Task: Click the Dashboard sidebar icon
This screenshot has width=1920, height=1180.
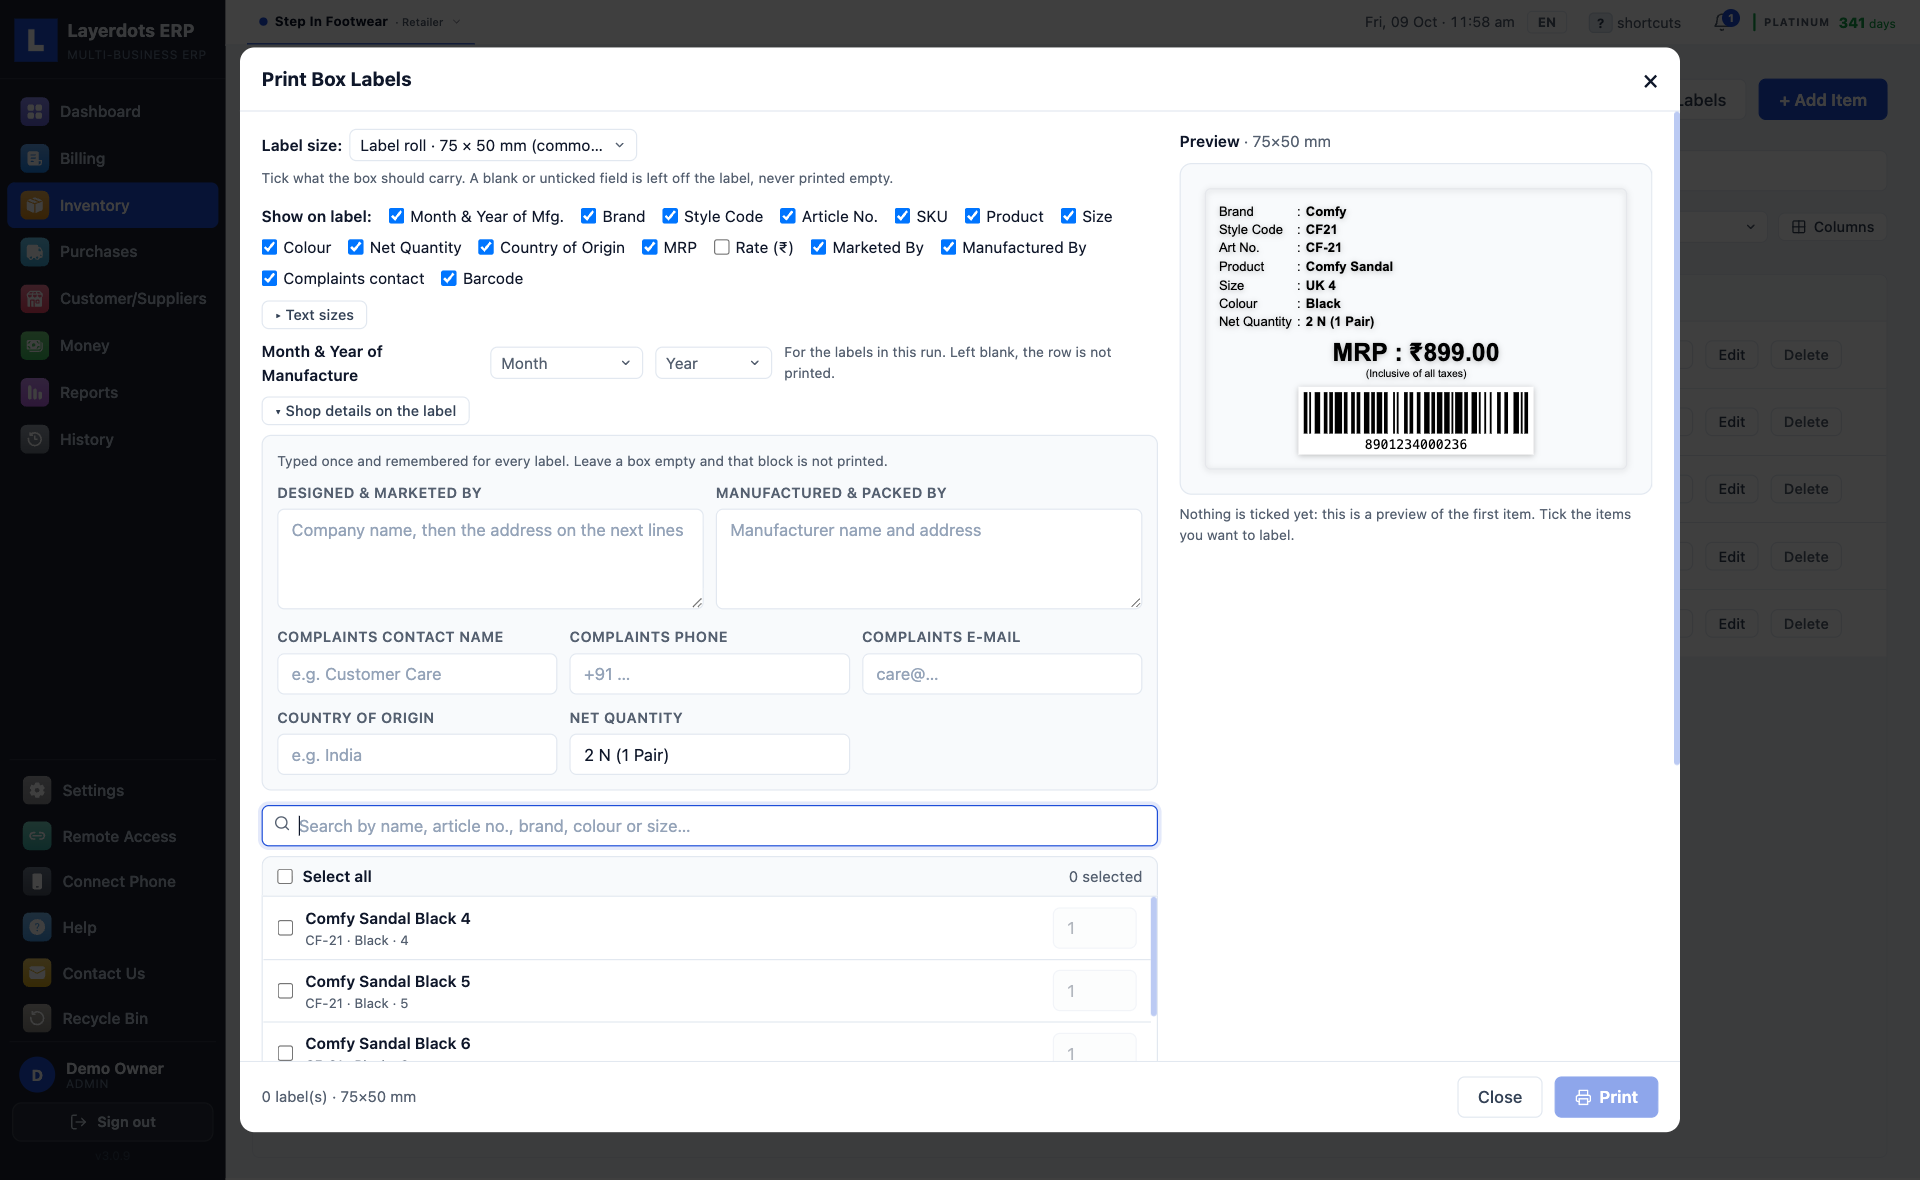Action: pos(35,111)
